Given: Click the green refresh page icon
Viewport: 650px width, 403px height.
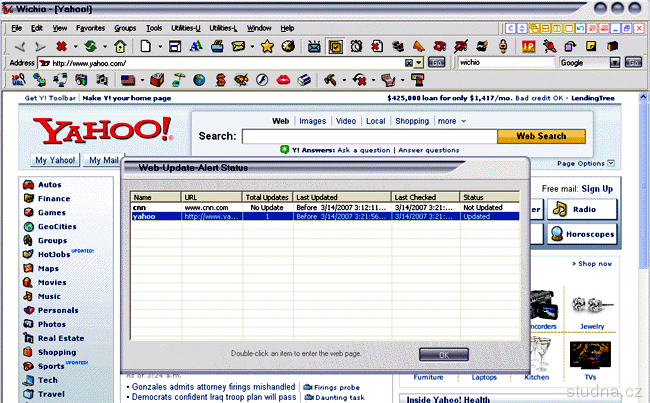Looking at the screenshot, I should 90,46.
